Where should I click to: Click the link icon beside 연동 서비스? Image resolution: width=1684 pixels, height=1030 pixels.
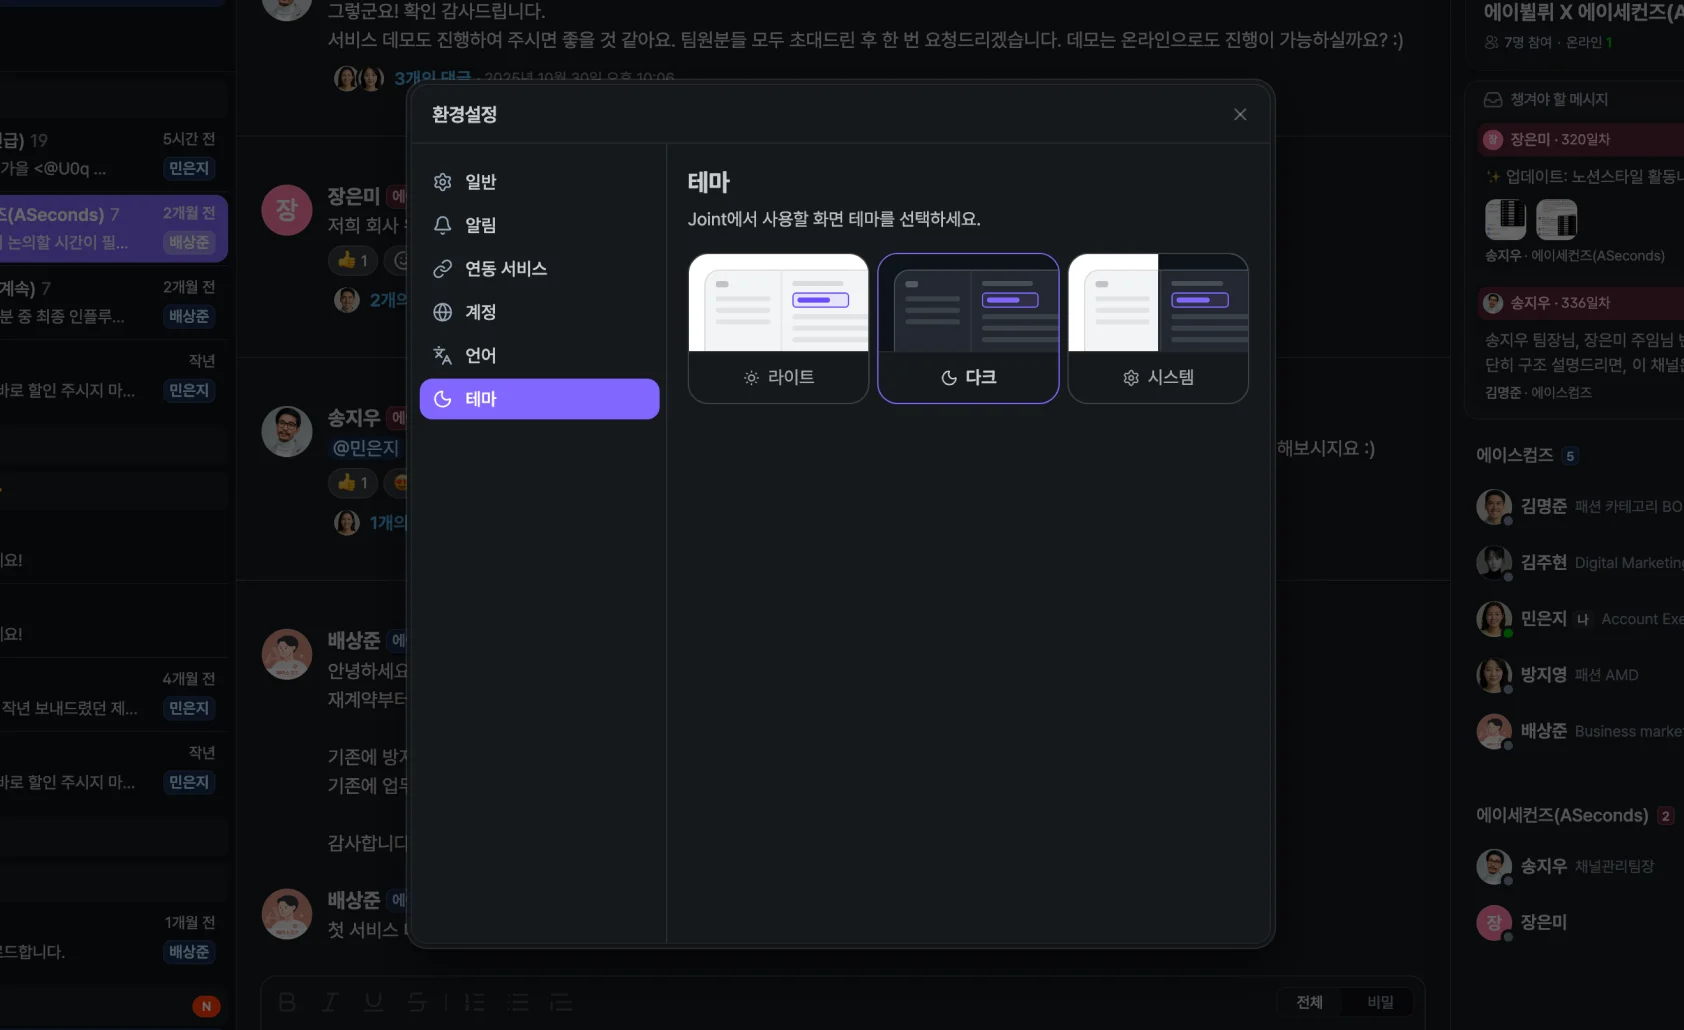(442, 269)
